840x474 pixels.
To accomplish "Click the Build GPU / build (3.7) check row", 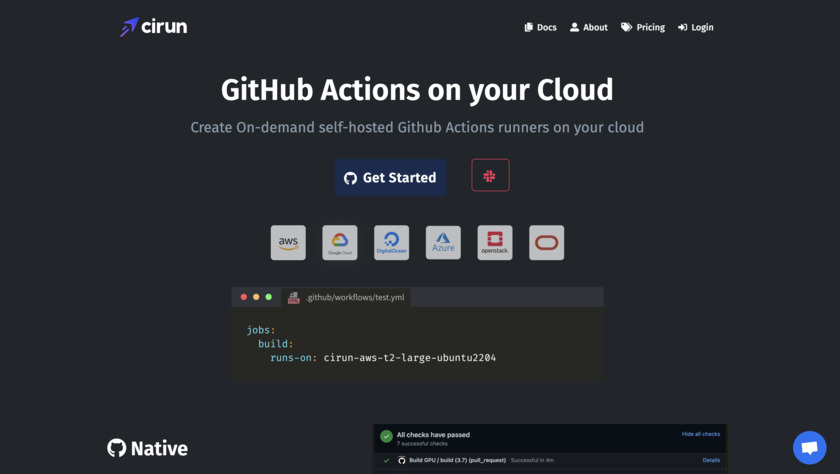I will click(x=550, y=460).
